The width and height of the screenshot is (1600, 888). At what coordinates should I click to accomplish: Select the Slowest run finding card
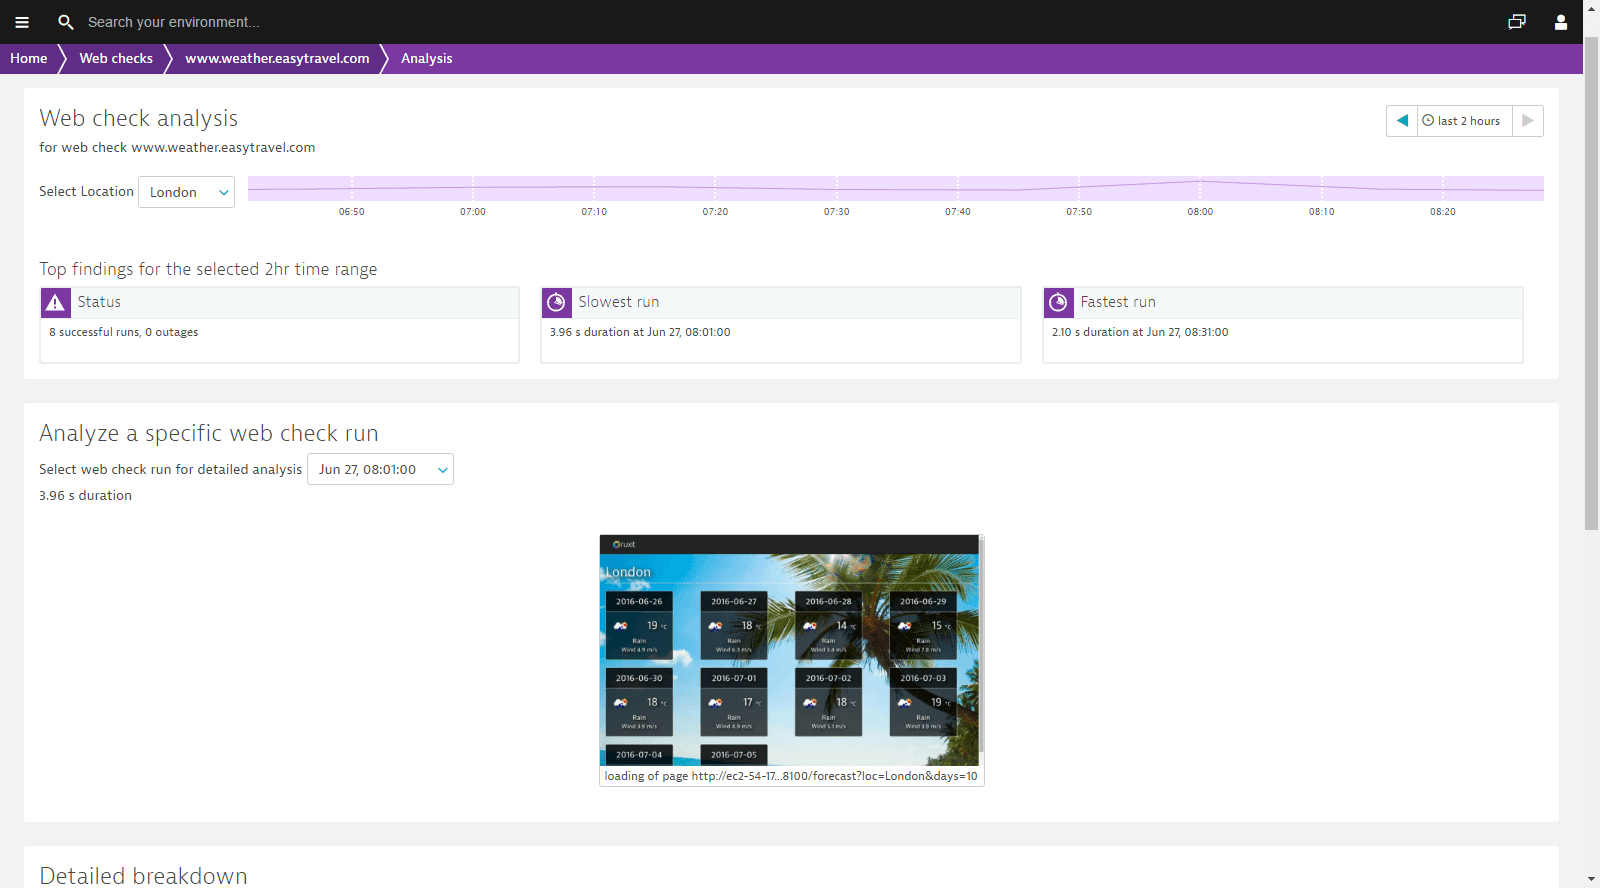coord(781,325)
